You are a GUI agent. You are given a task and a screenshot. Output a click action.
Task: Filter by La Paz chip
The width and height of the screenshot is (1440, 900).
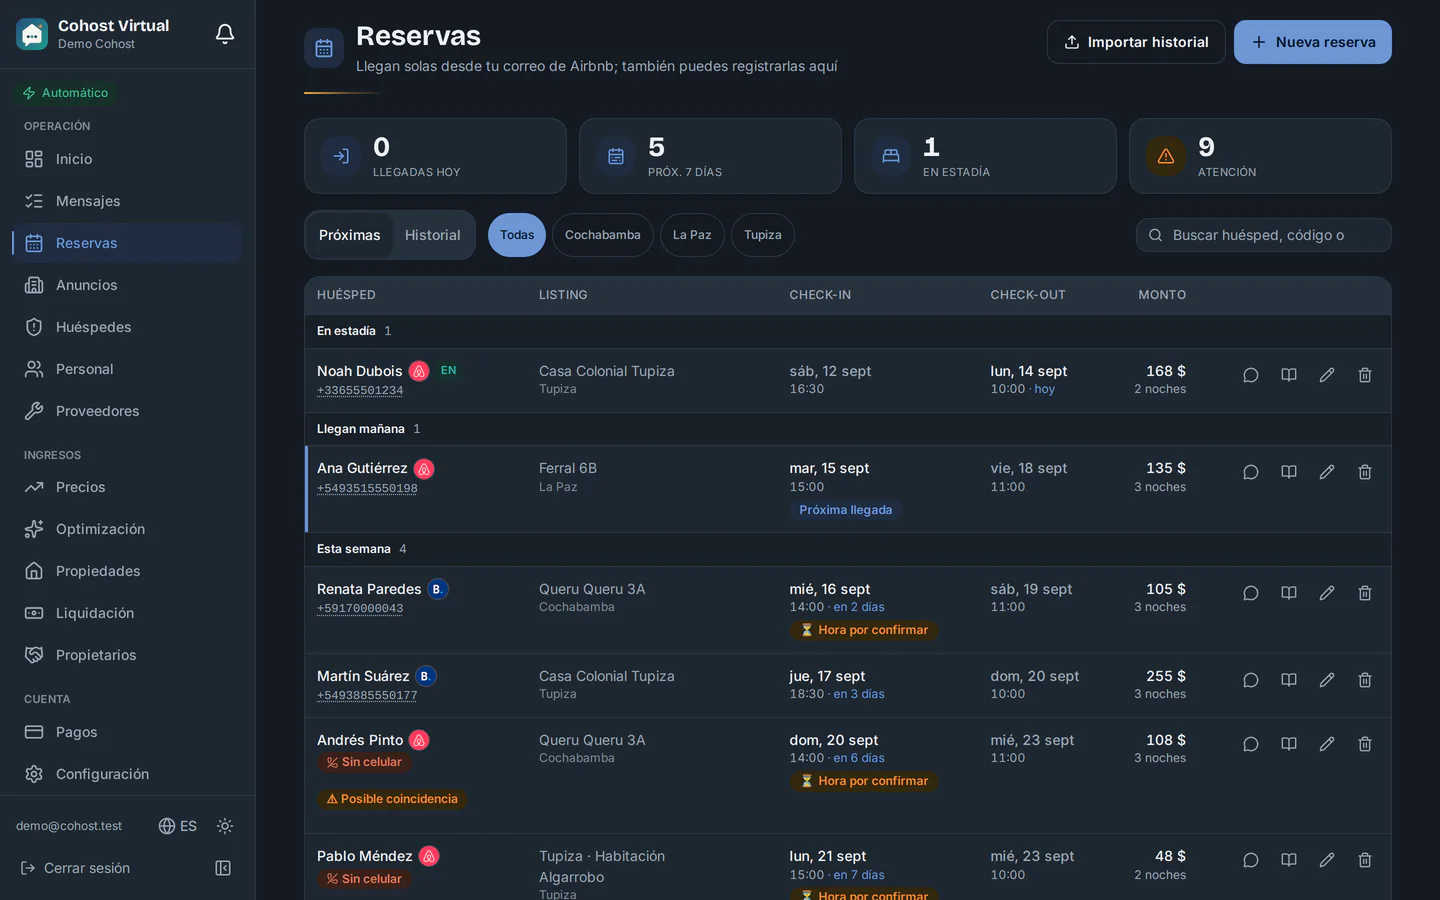click(692, 235)
